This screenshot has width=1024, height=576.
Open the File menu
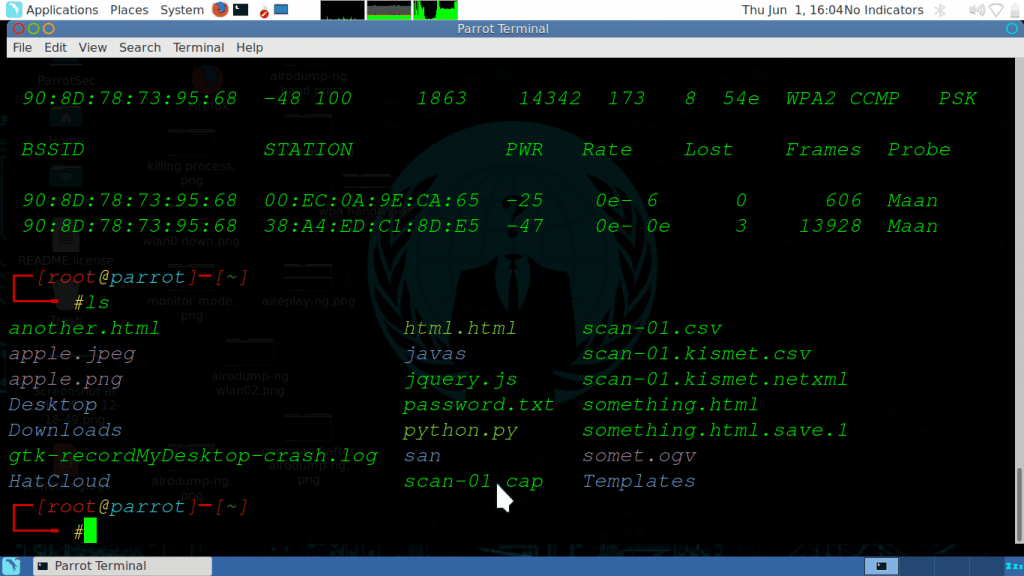[x=22, y=47]
